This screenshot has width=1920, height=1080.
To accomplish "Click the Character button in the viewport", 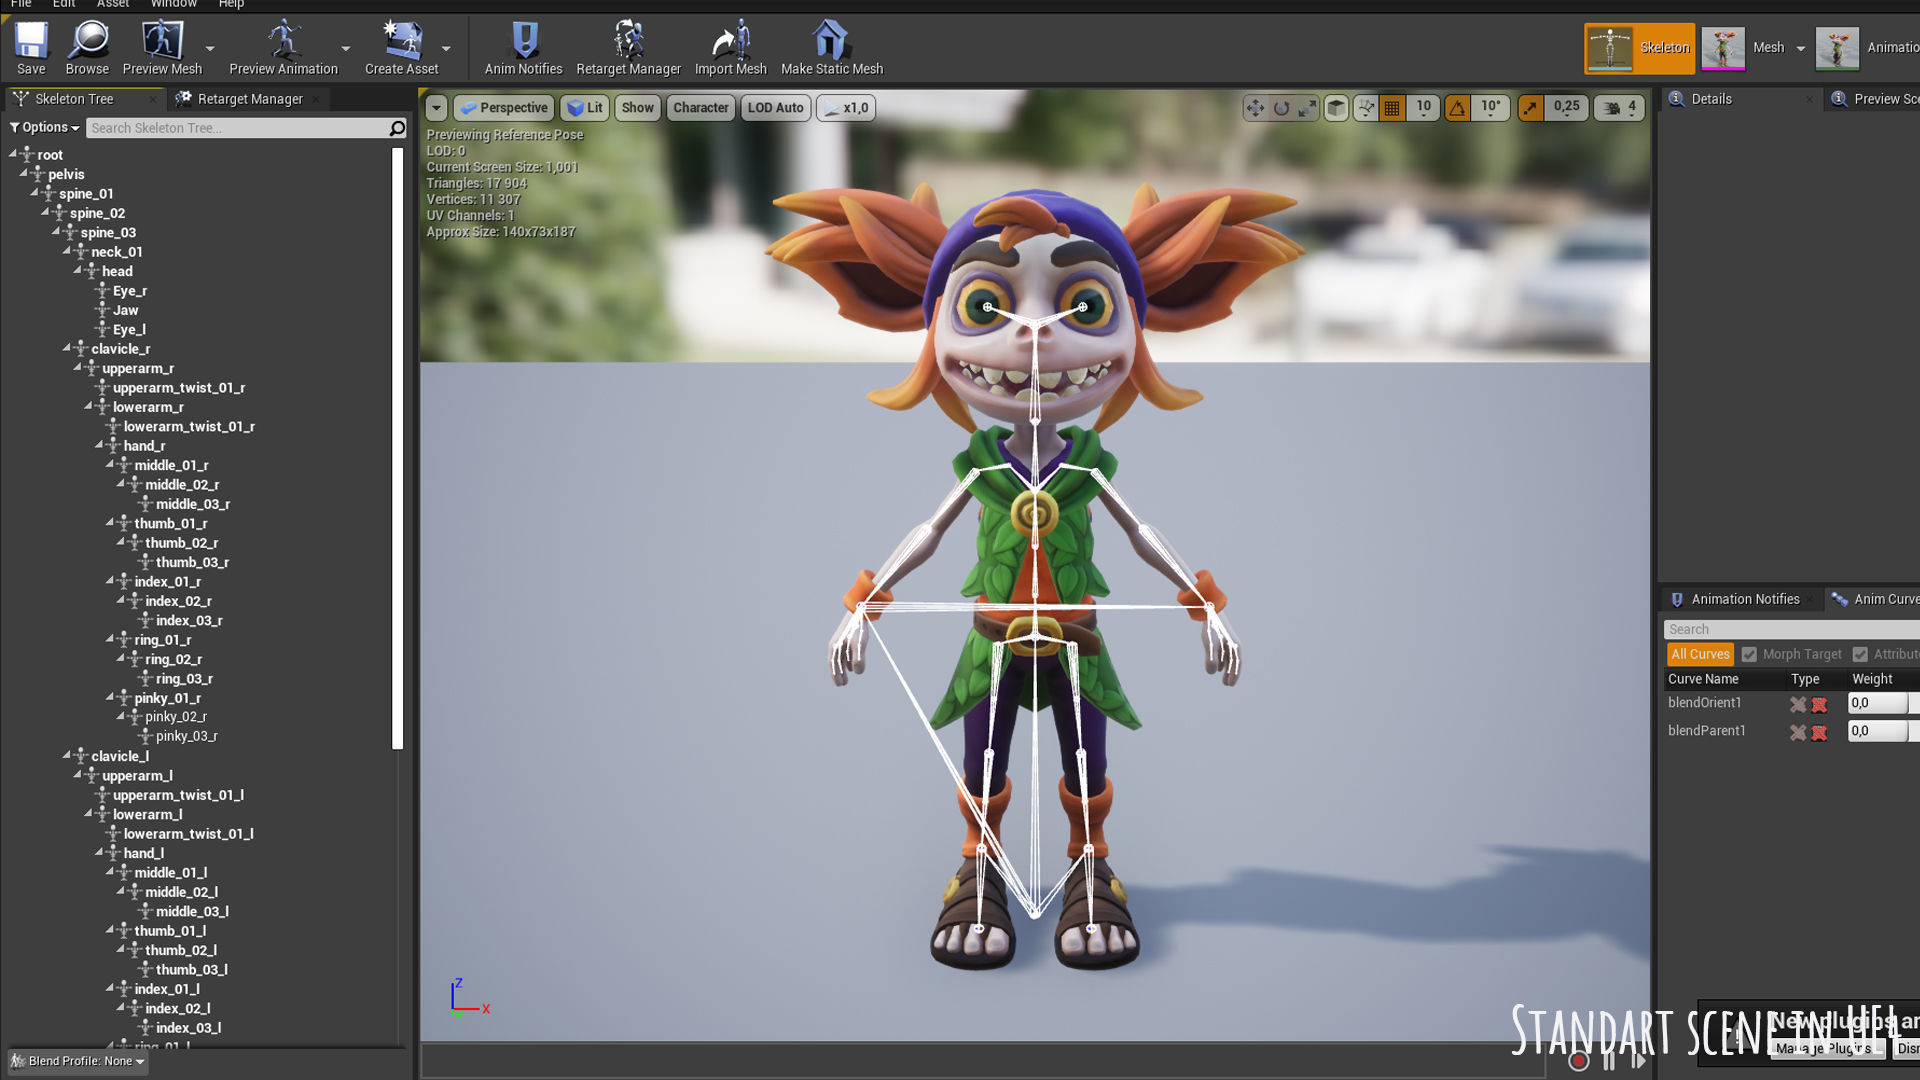I will point(700,108).
